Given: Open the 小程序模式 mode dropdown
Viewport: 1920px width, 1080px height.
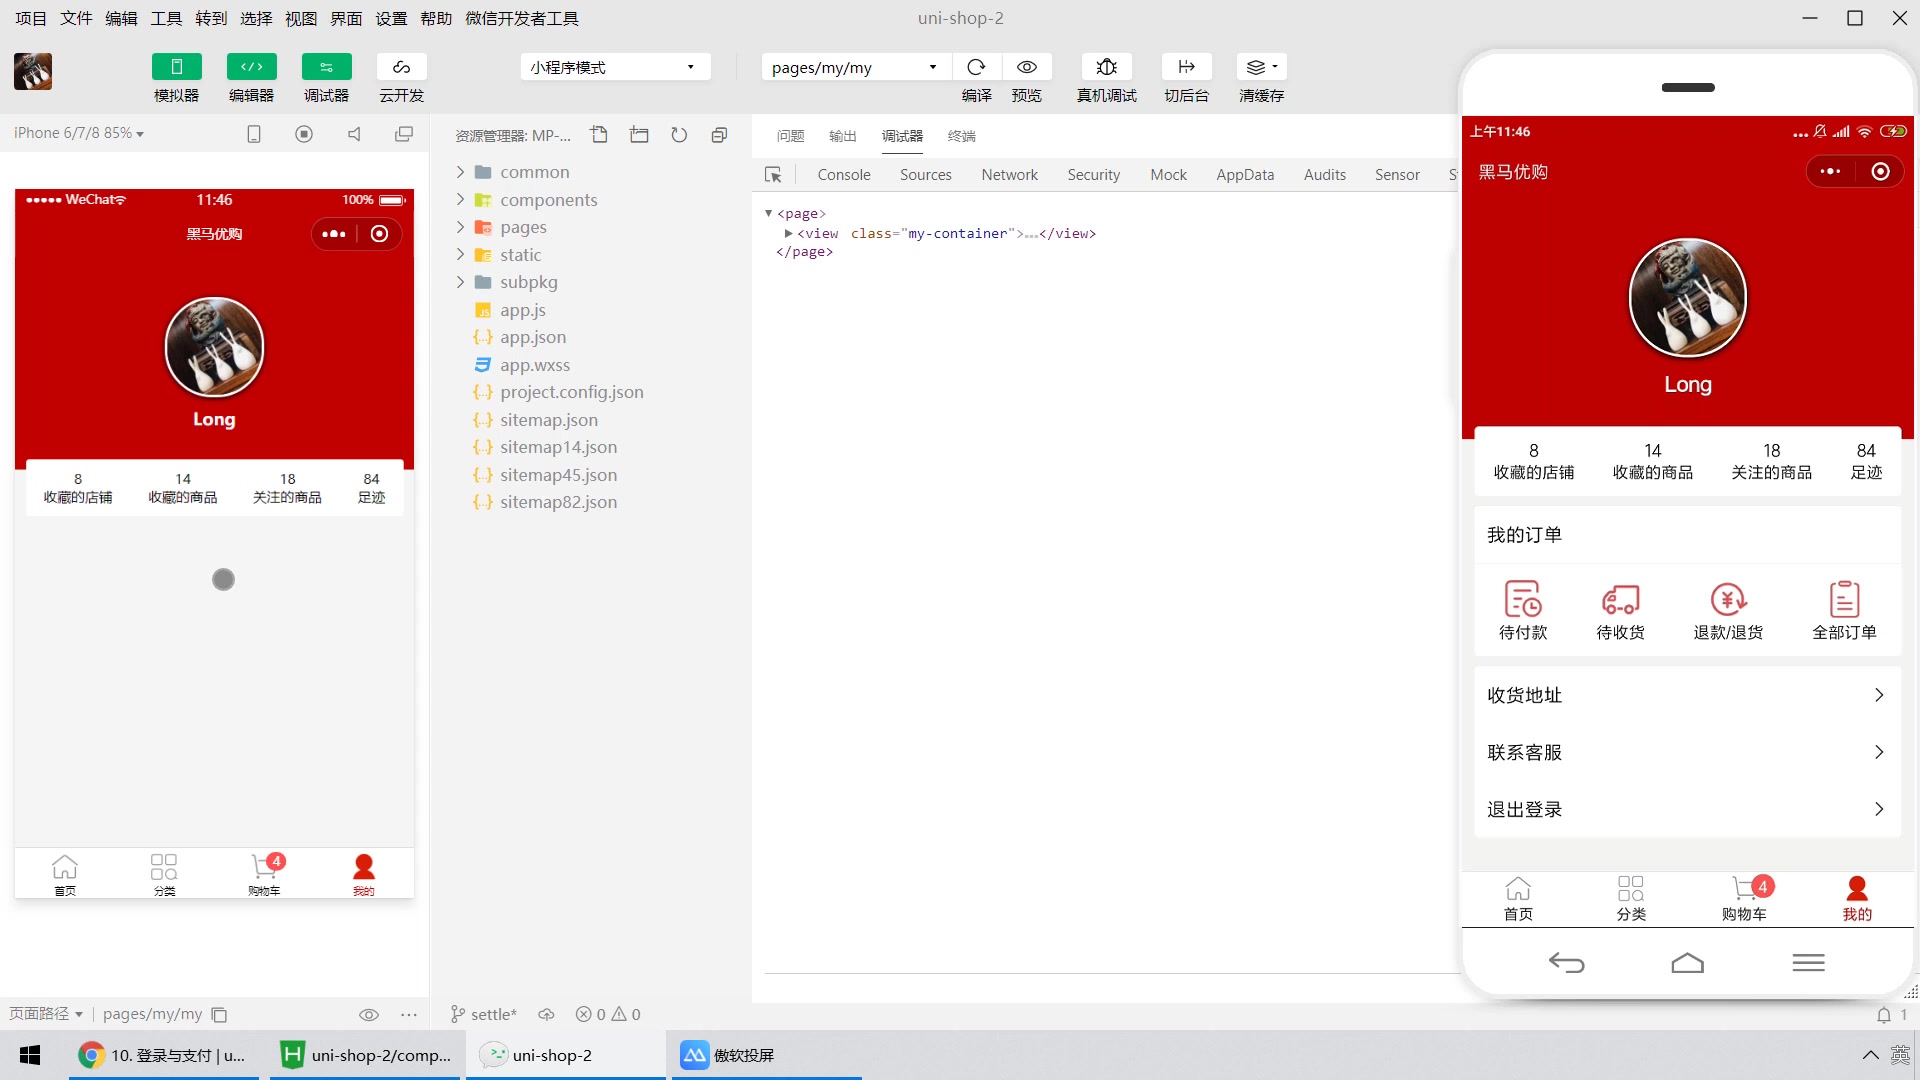Looking at the screenshot, I should click(x=615, y=67).
